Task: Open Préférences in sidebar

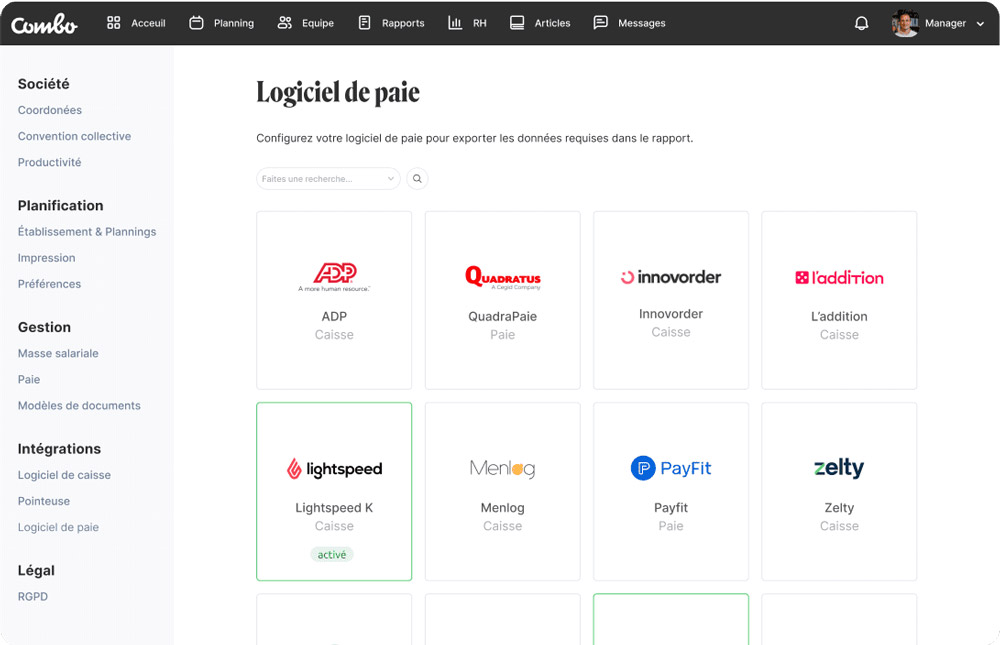Action: pyautogui.click(x=50, y=284)
